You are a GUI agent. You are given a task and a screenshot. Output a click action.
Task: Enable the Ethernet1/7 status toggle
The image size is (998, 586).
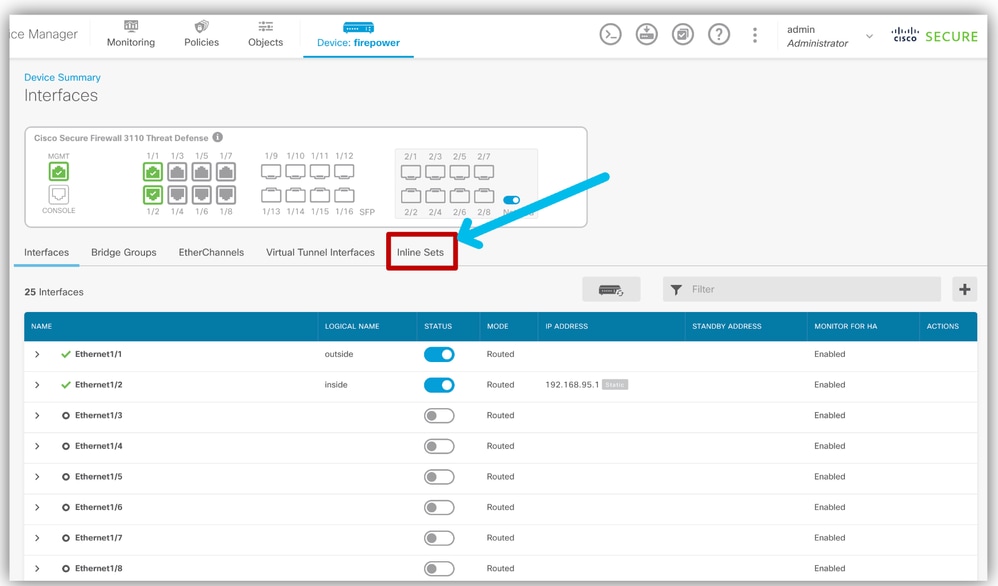439,538
